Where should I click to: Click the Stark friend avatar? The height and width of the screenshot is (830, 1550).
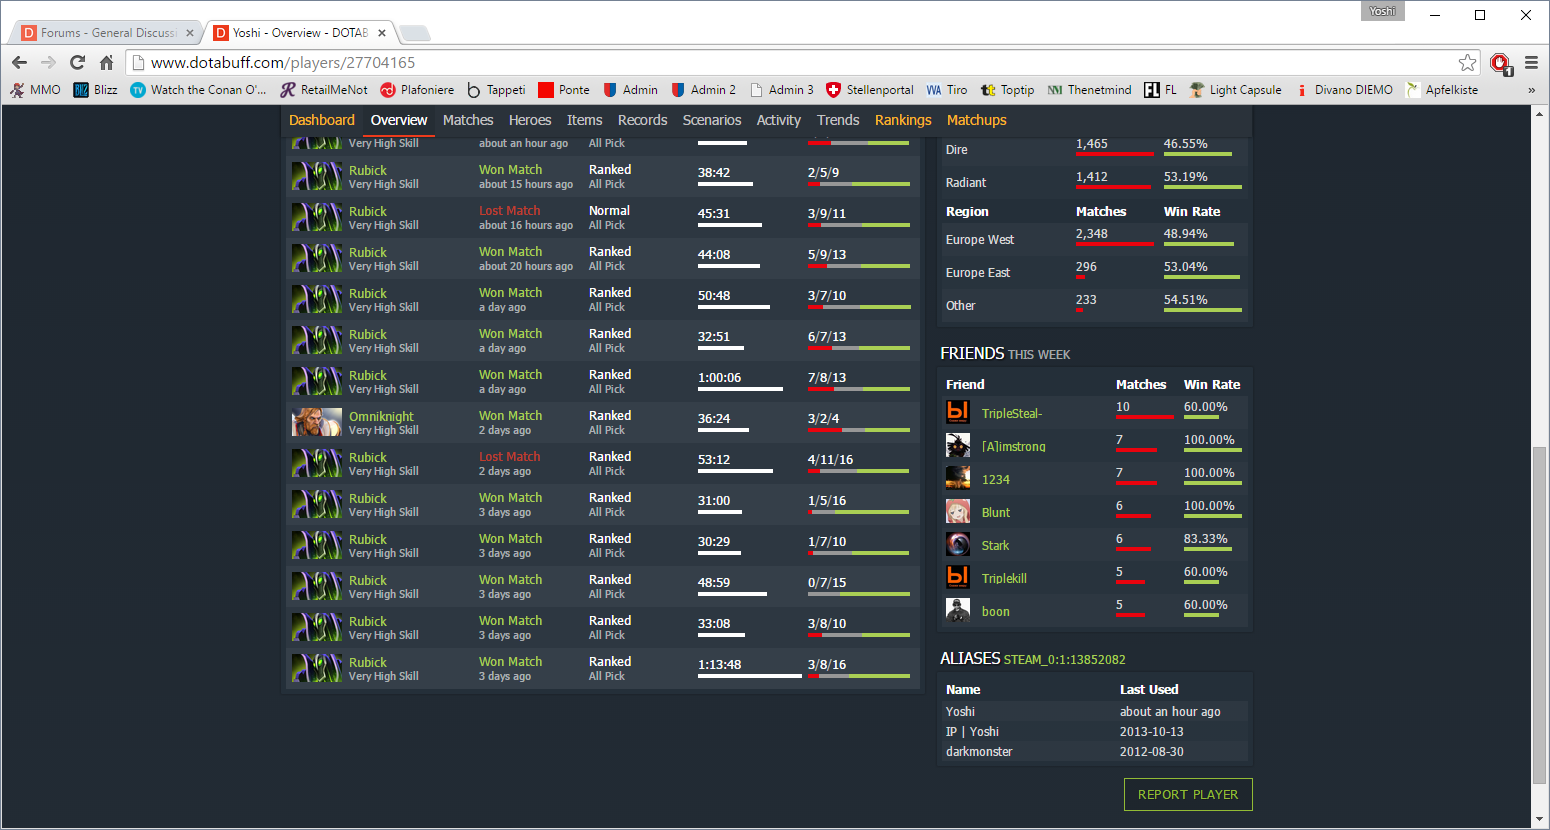click(958, 544)
